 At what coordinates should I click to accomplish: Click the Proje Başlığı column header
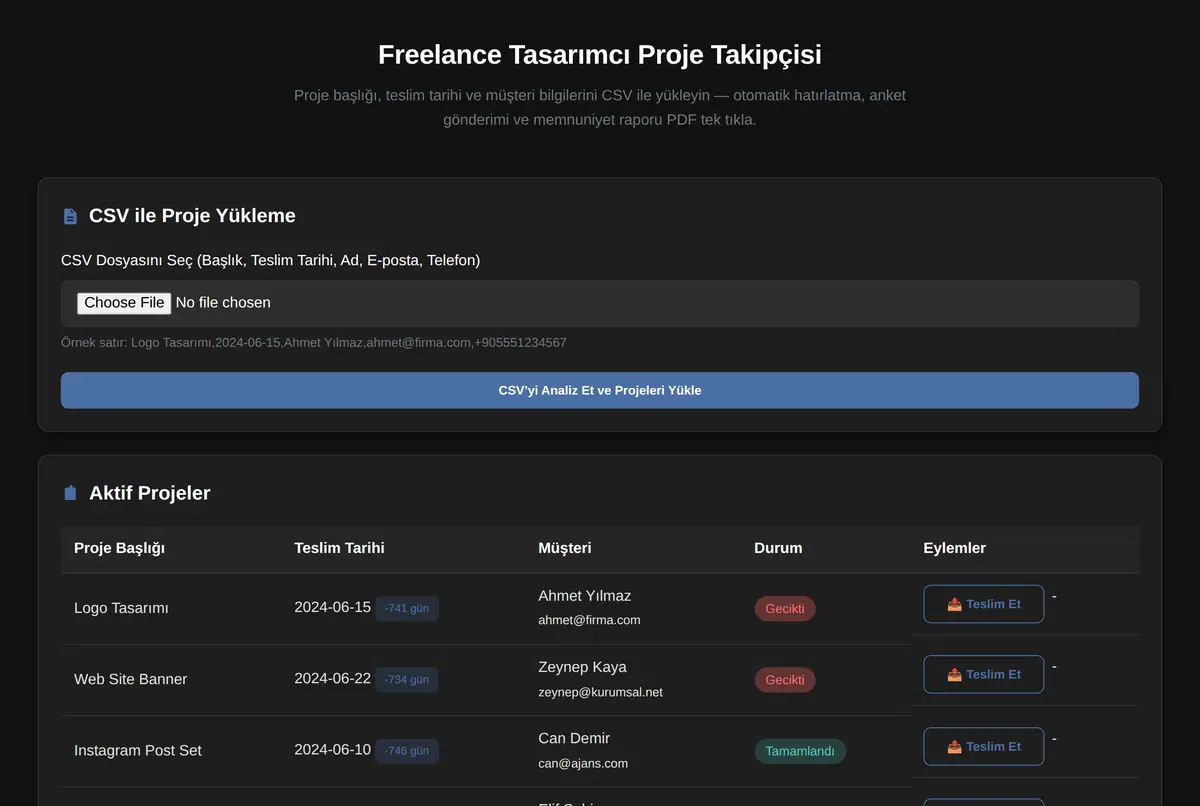(119, 548)
